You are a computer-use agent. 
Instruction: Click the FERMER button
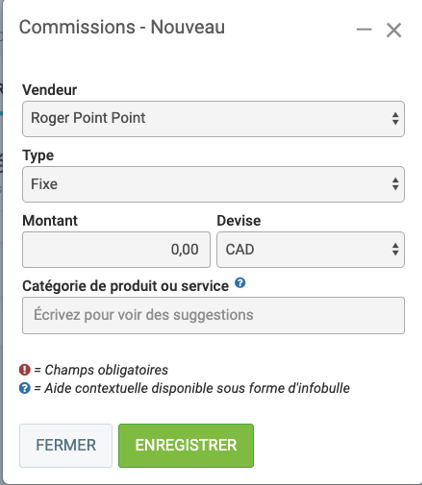coord(66,446)
